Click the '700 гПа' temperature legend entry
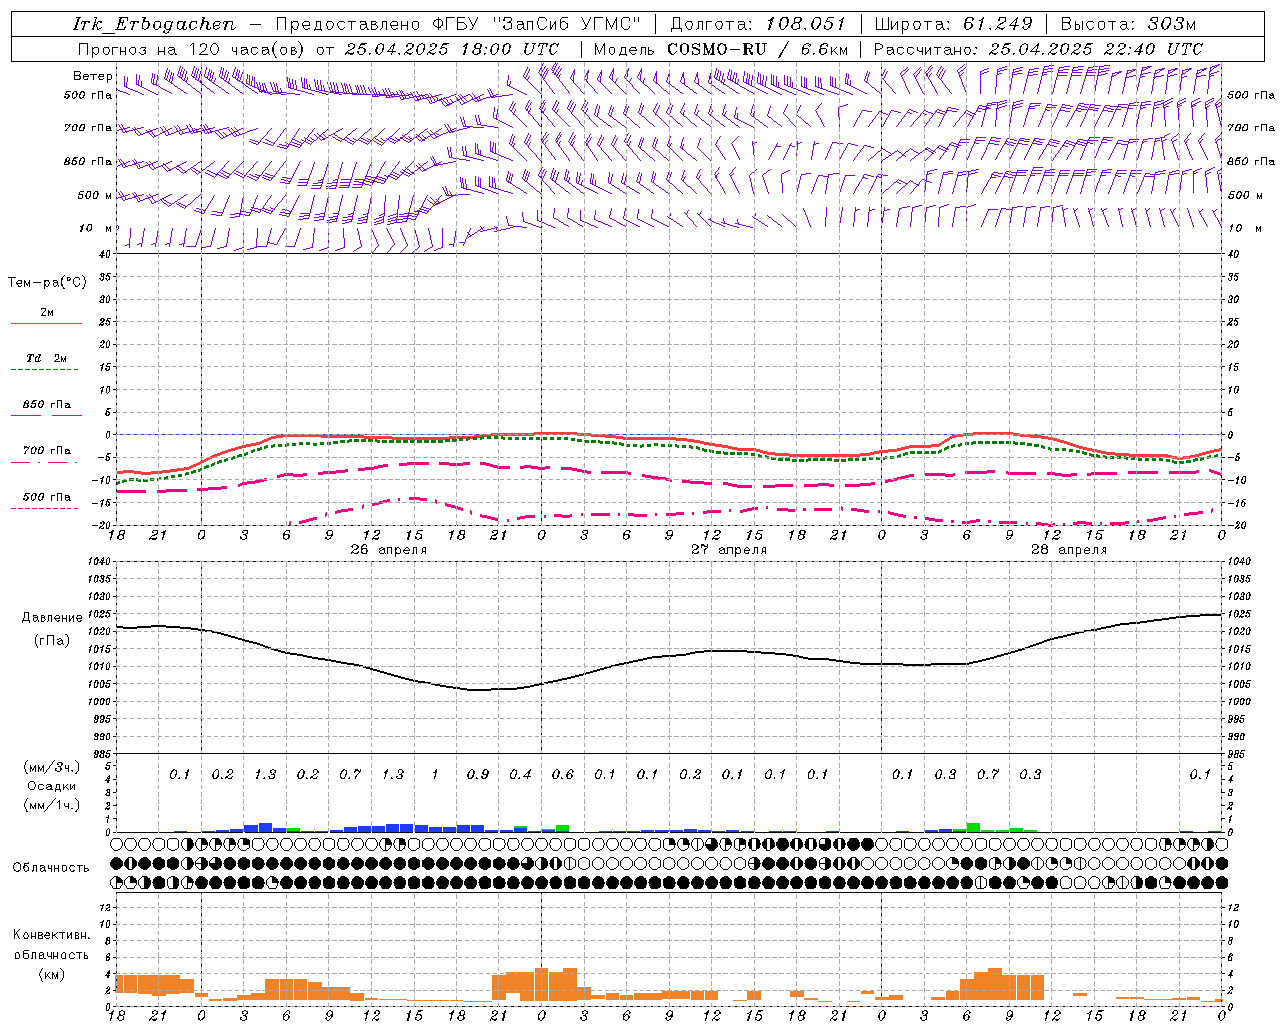Image resolution: width=1280 pixels, height=1024 pixels. tap(46, 451)
